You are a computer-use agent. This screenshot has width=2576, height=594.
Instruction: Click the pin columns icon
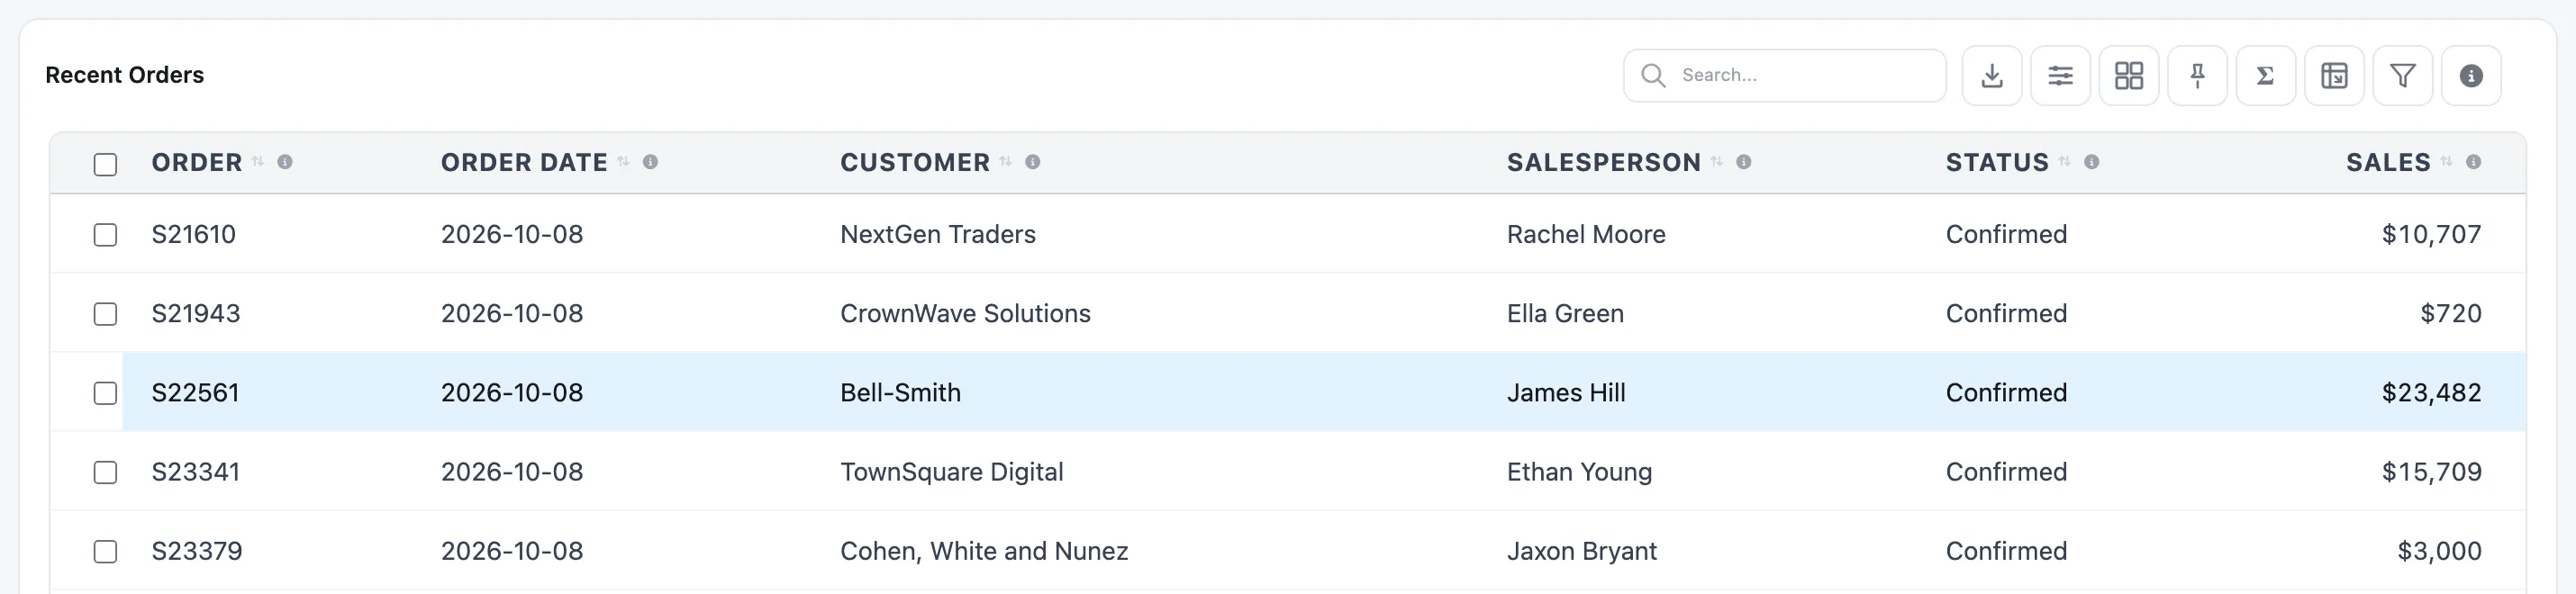2197,75
